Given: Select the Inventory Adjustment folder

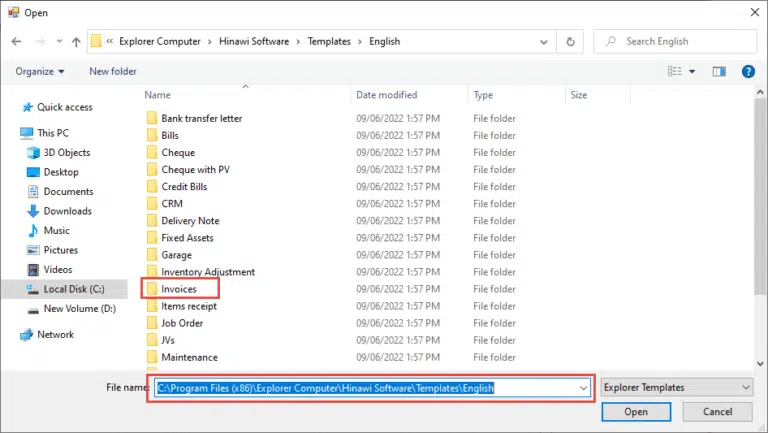Looking at the screenshot, I should pyautogui.click(x=201, y=272).
